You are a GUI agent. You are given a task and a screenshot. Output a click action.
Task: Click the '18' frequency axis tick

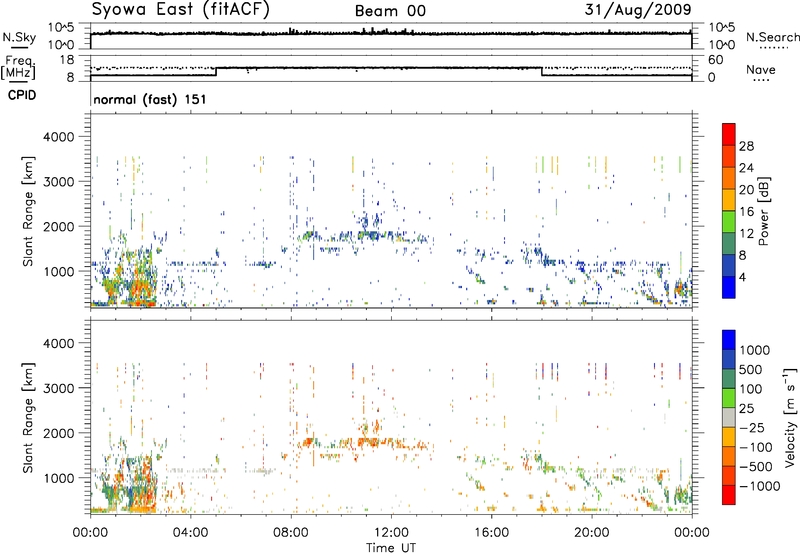[x=67, y=60]
